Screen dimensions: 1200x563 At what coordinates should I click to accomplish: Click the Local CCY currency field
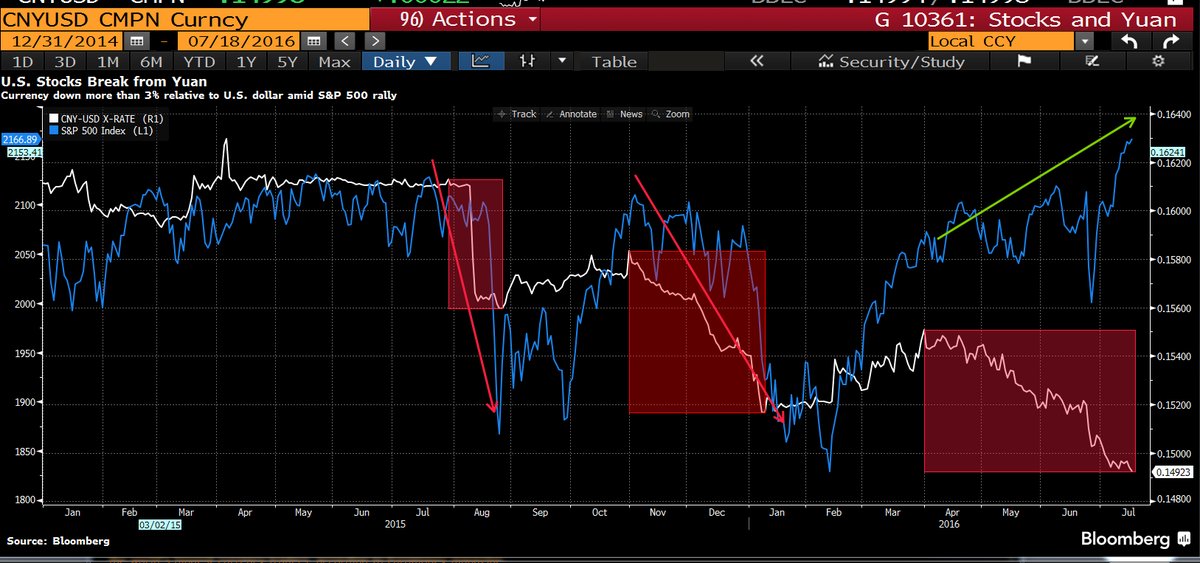1002,41
